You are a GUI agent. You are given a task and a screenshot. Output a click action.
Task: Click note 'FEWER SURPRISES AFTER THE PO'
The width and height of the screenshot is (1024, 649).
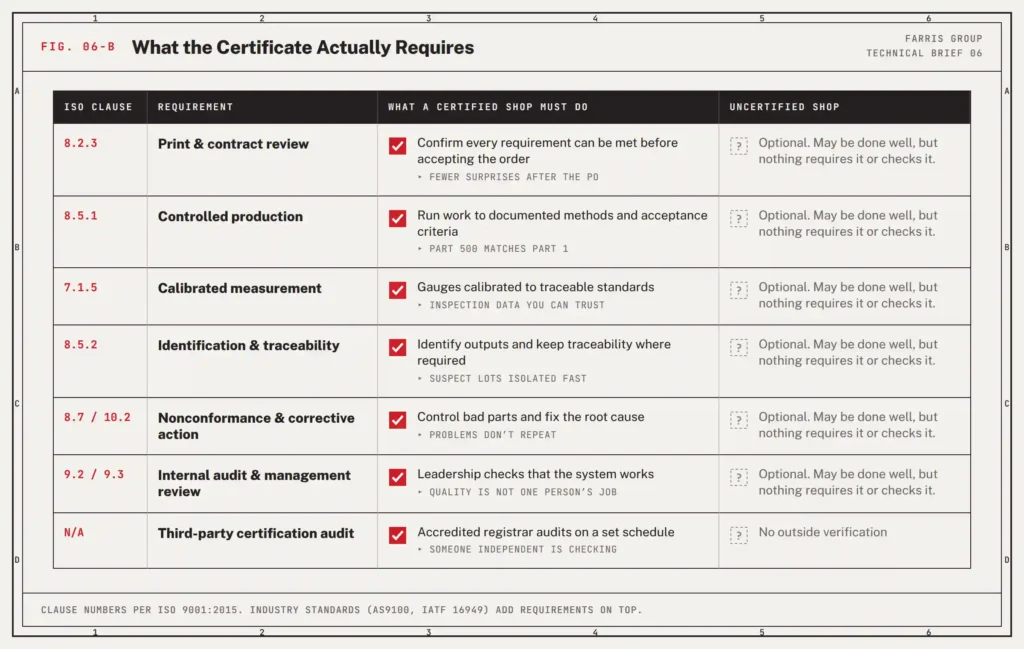tap(513, 177)
